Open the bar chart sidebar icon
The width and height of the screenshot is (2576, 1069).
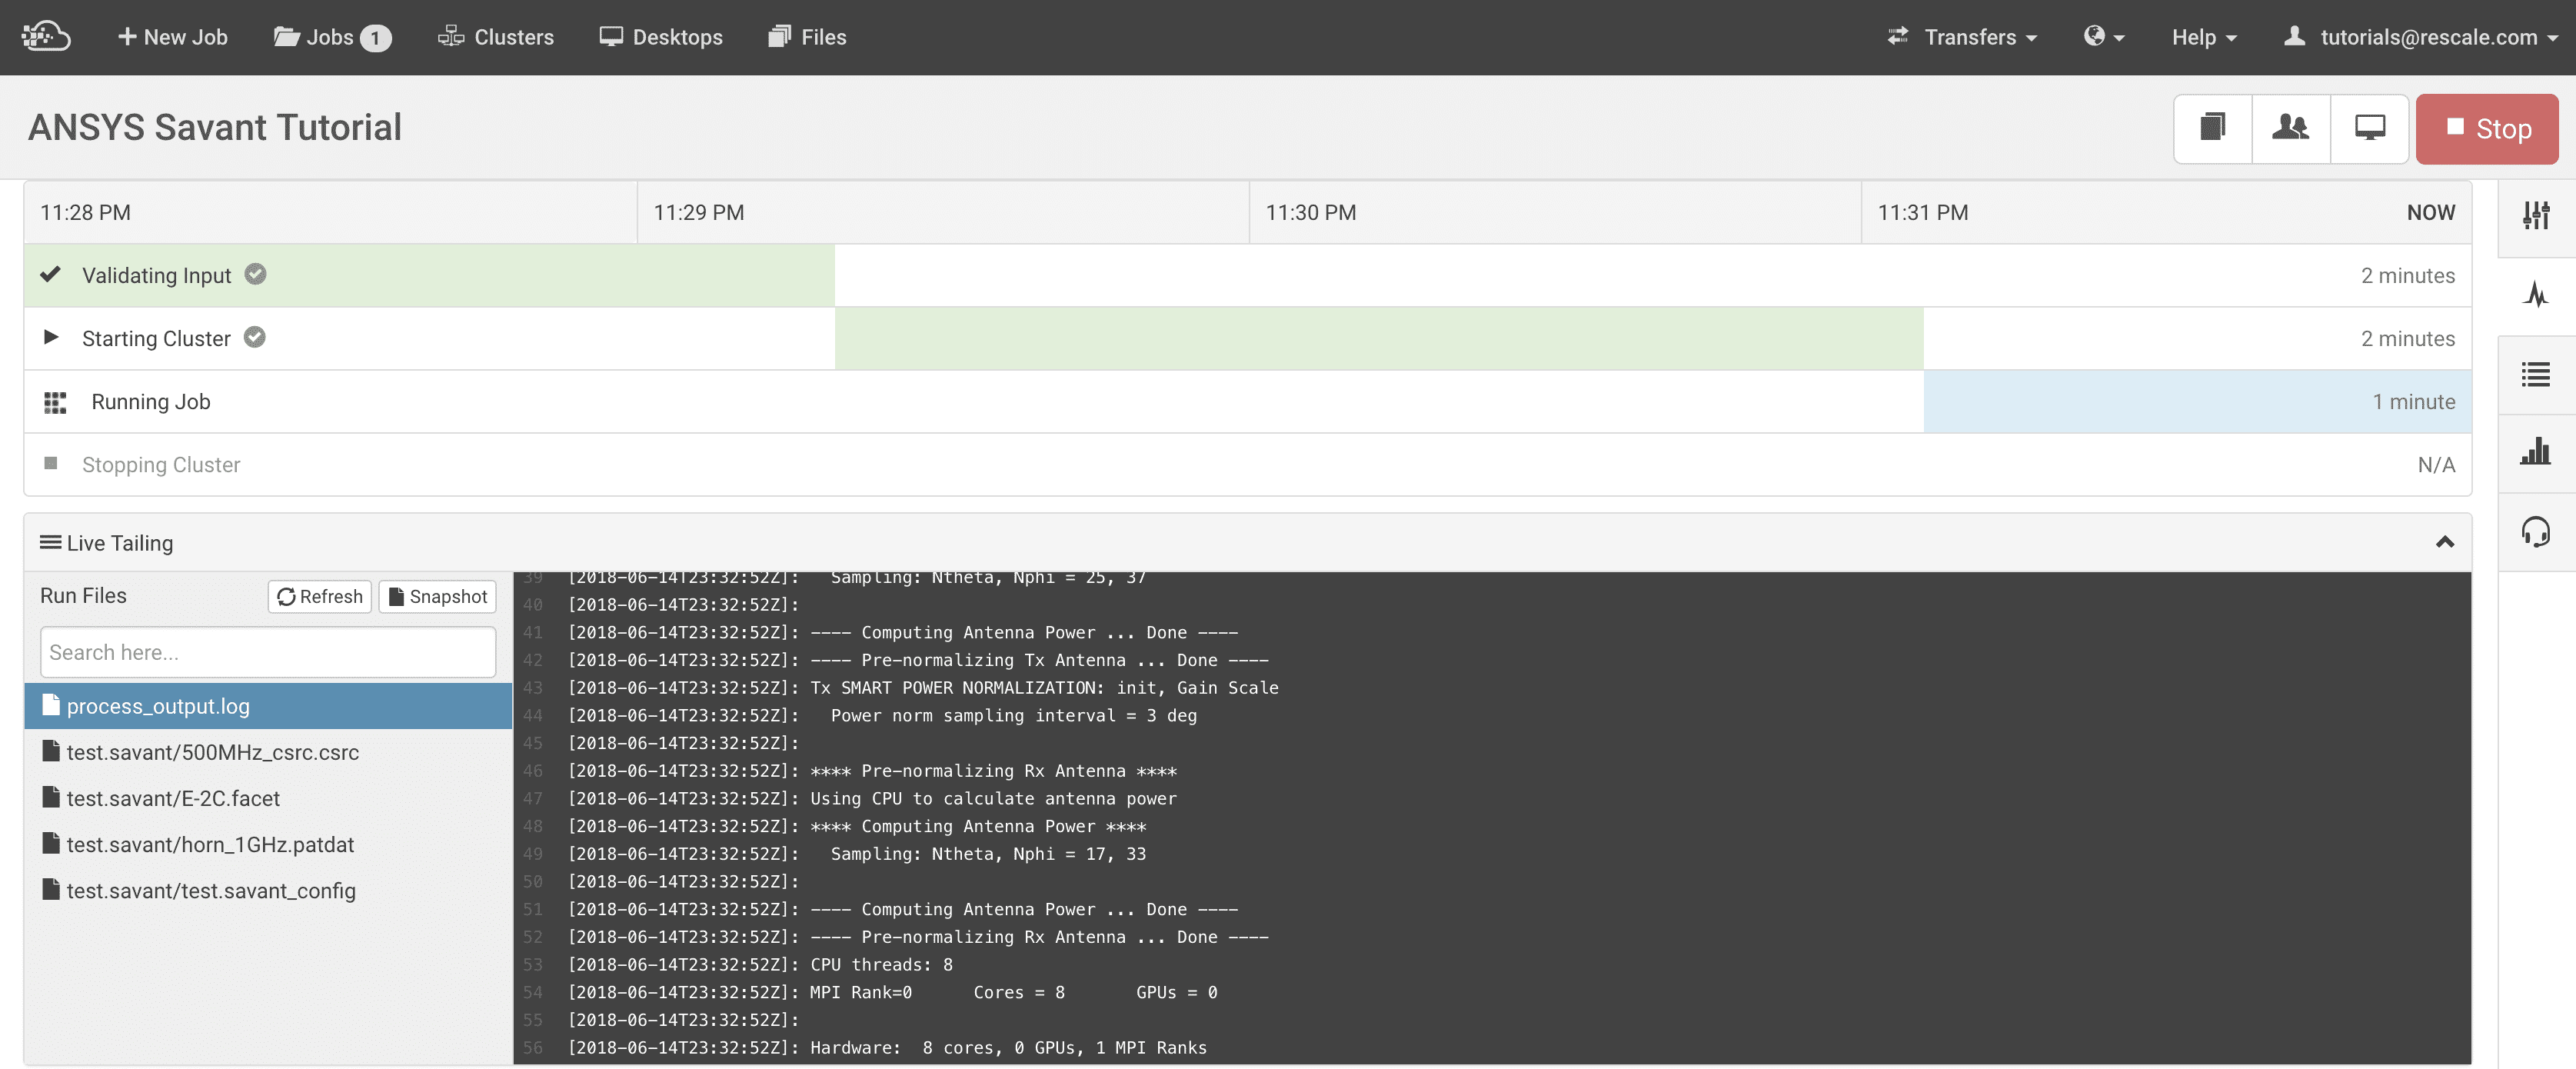pyautogui.click(x=2535, y=452)
